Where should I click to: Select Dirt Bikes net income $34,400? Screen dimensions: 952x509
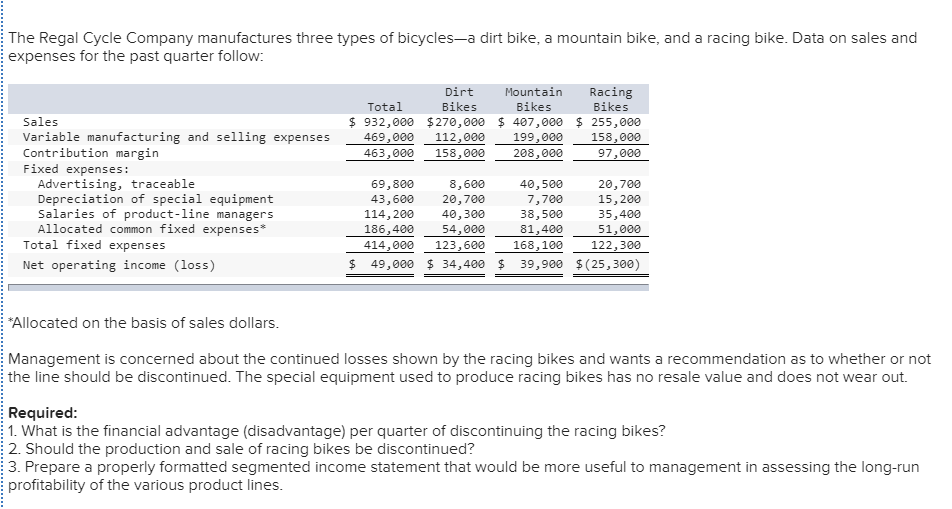[x=456, y=265]
